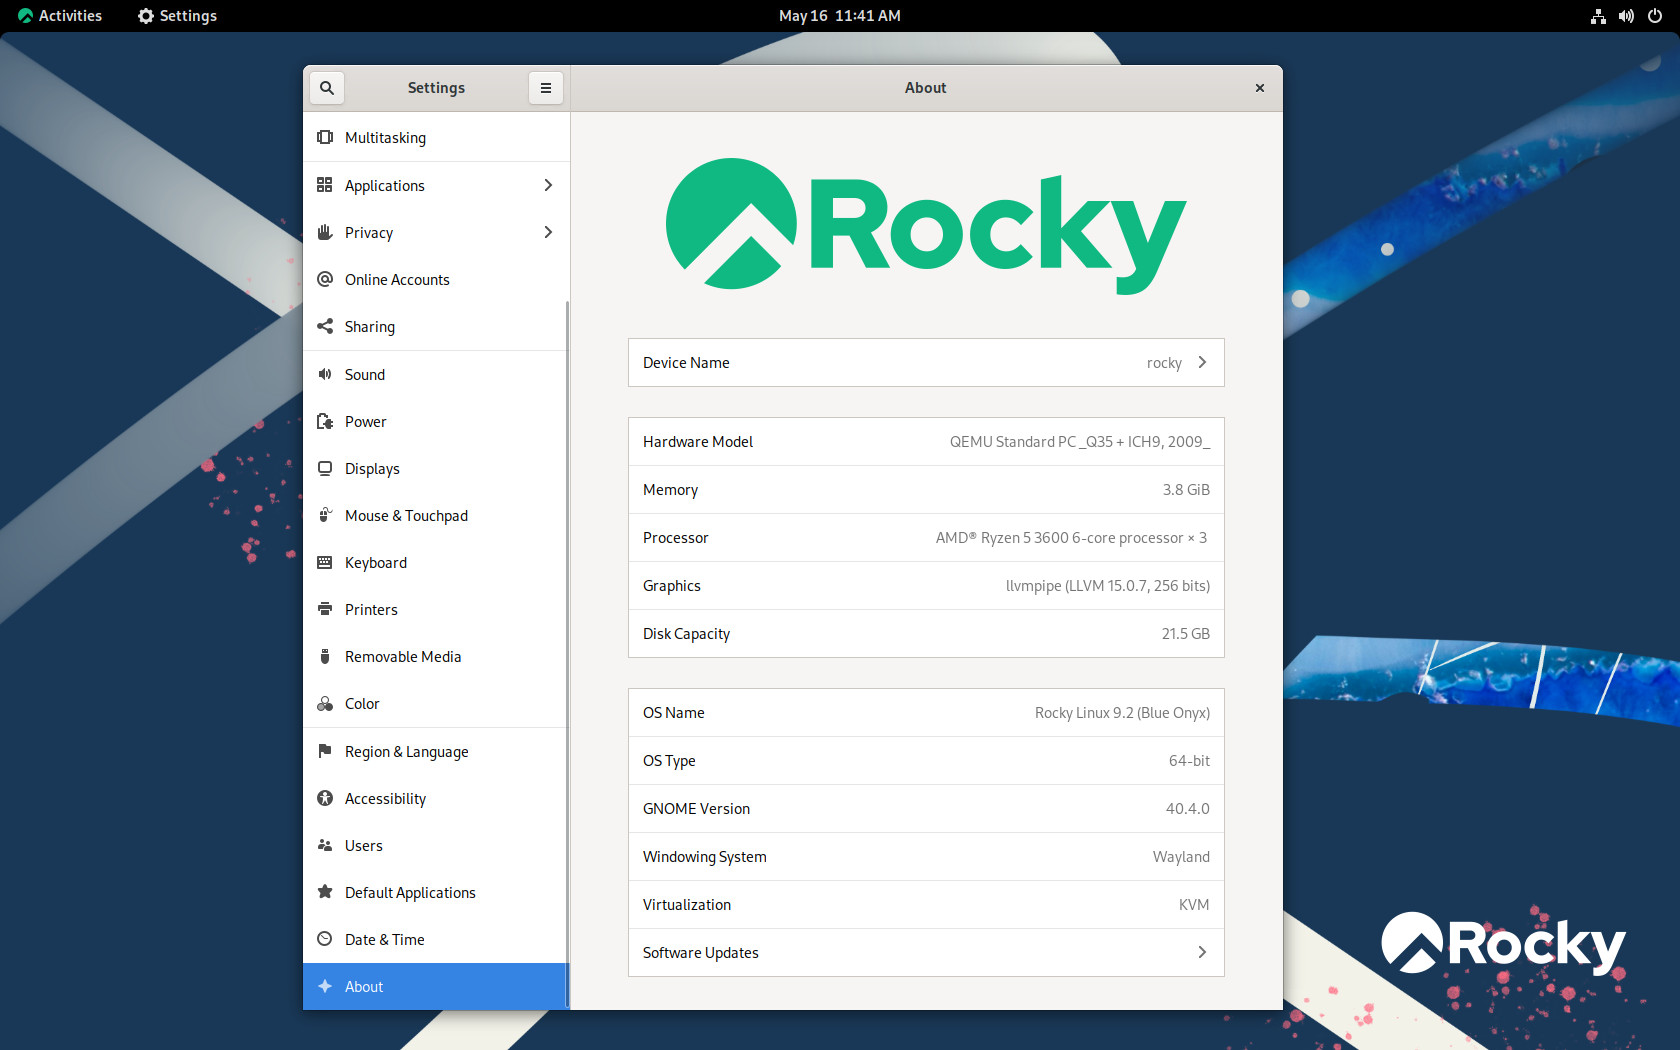Click the Printers icon in sidebar
This screenshot has width=1680, height=1050.
click(324, 609)
